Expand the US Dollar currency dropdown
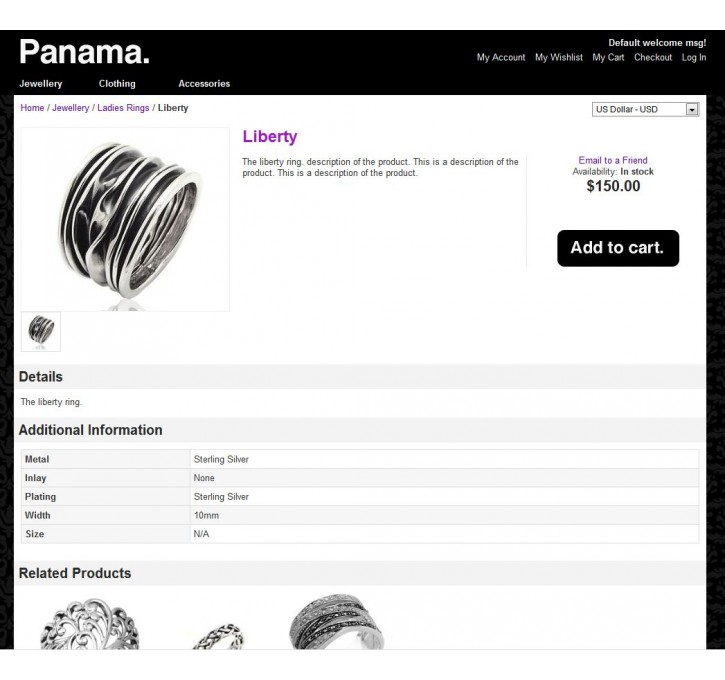Viewport: 725px width, 680px height. [x=645, y=110]
